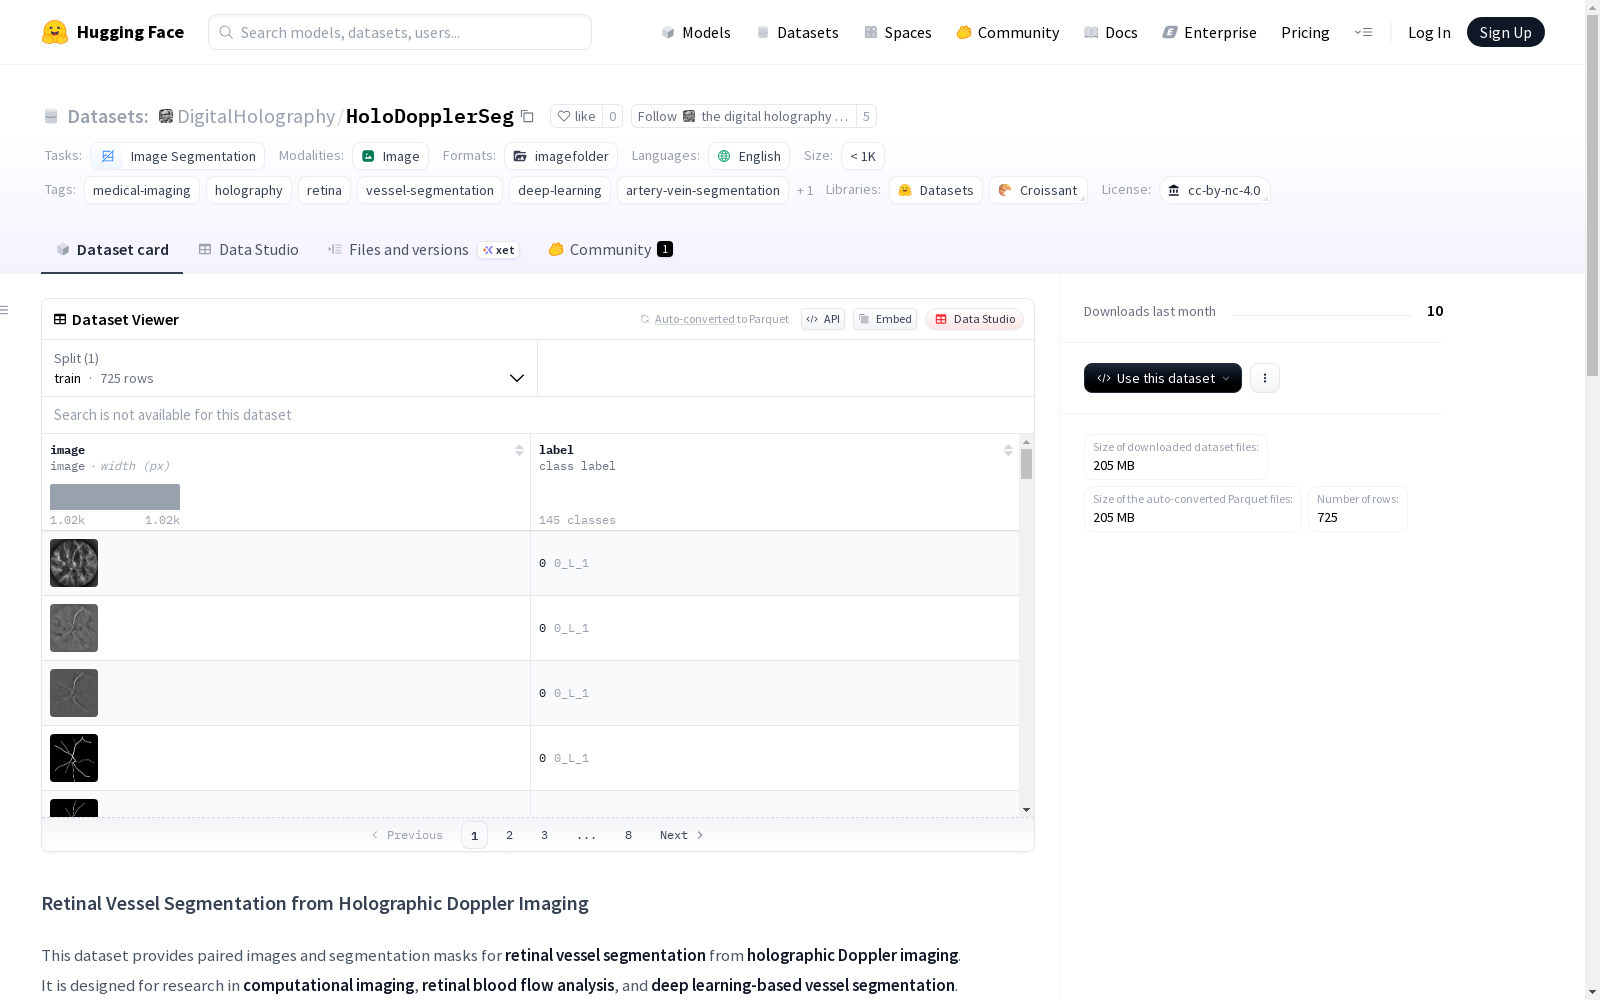
Task: Click the Image modality tag
Action: point(391,156)
